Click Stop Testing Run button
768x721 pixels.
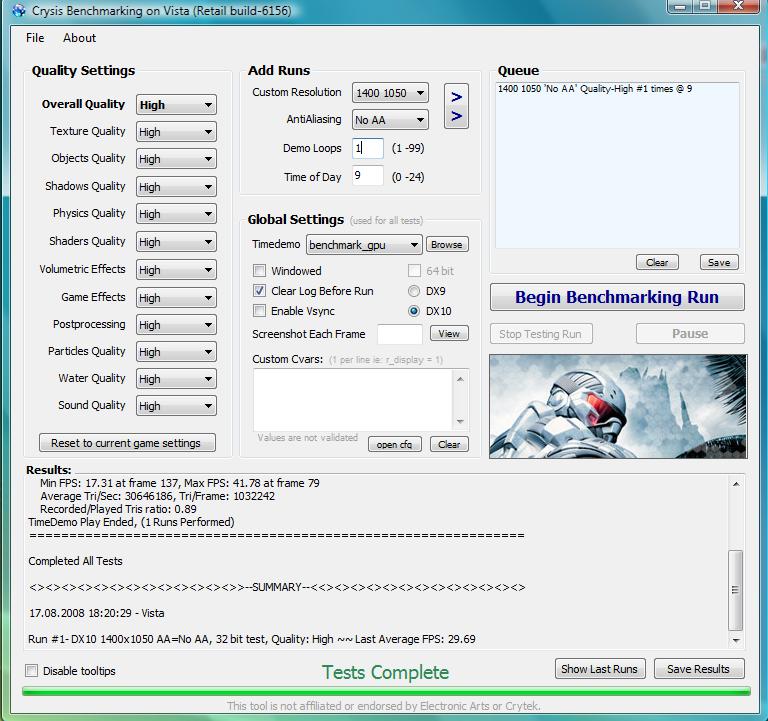coord(541,334)
